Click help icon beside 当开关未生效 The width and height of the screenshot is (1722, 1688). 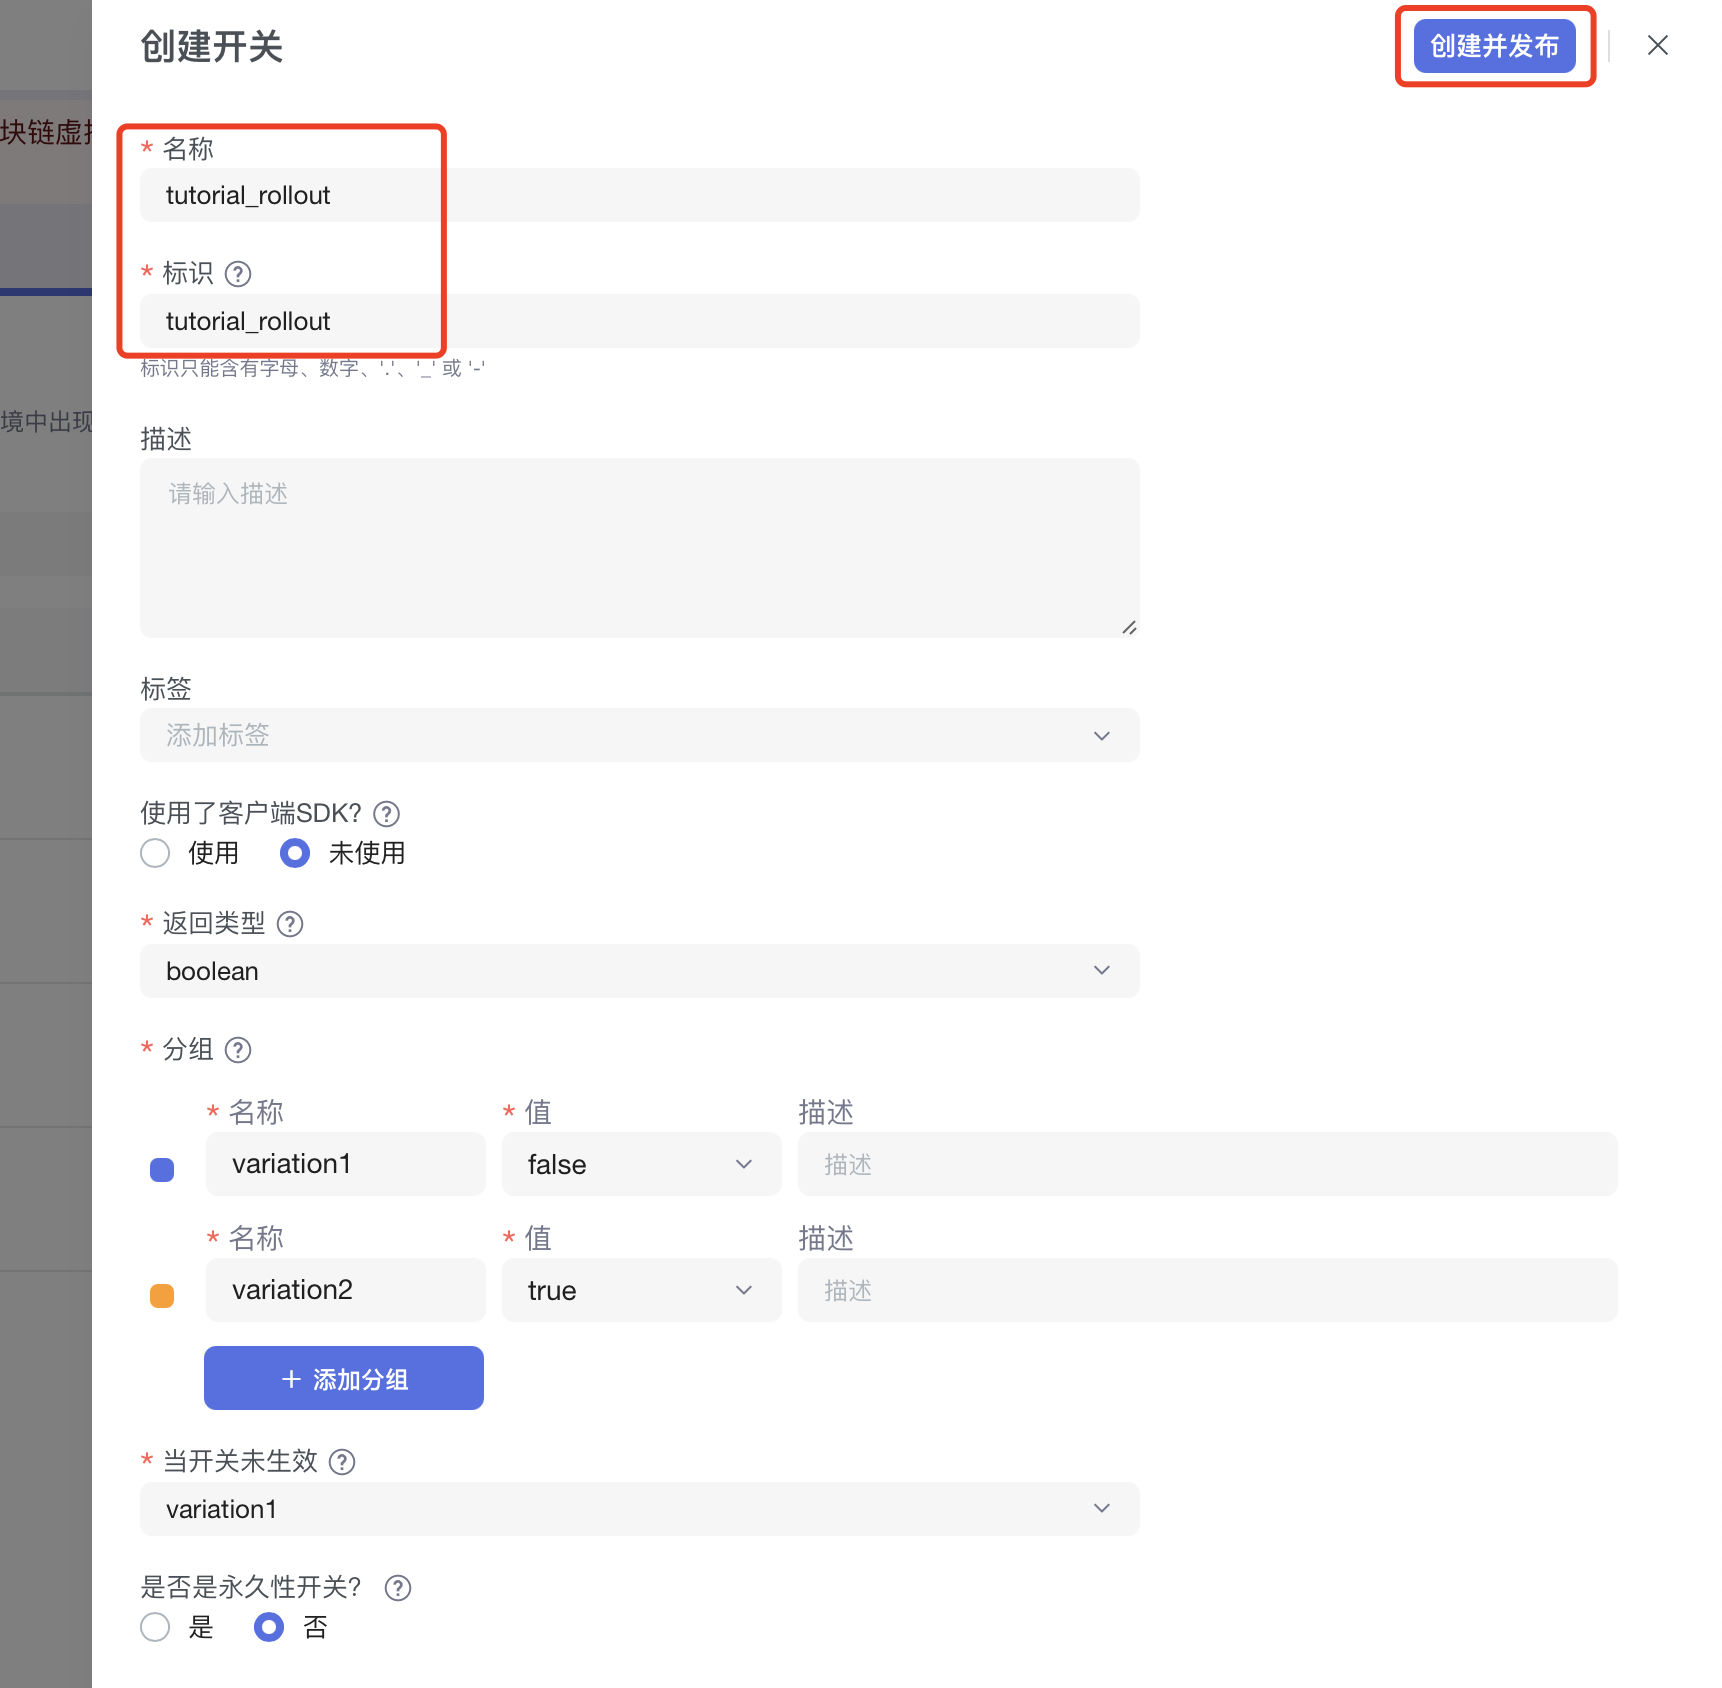[342, 1462]
